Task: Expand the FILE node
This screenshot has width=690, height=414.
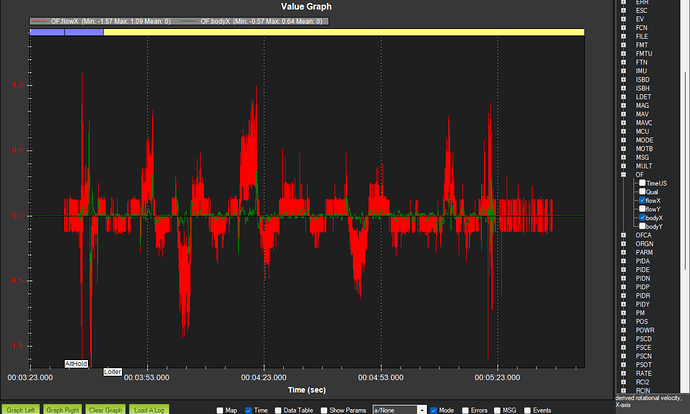Action: click(x=624, y=37)
